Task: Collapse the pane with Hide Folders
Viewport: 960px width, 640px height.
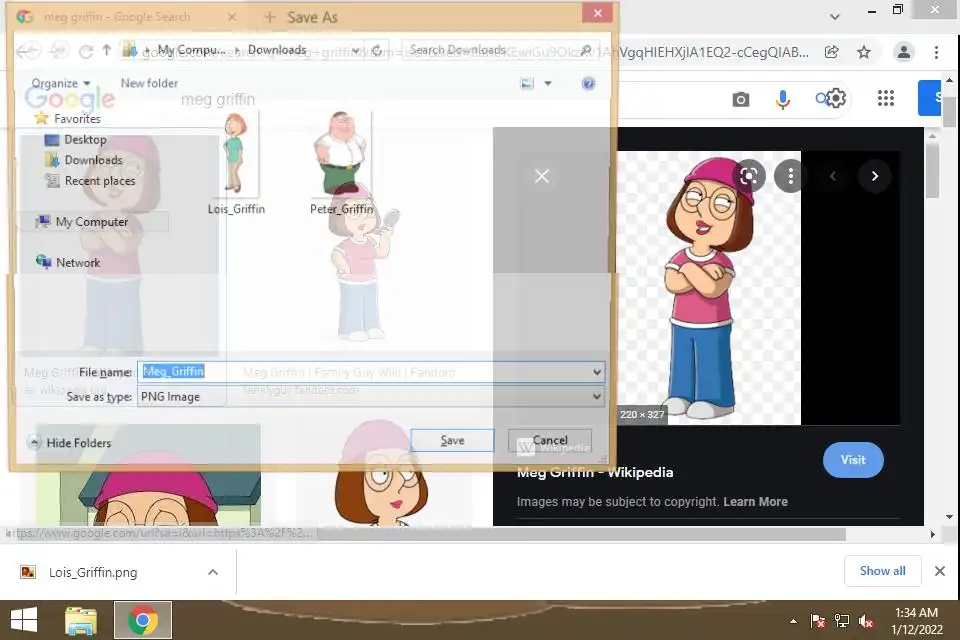Action: [70, 442]
